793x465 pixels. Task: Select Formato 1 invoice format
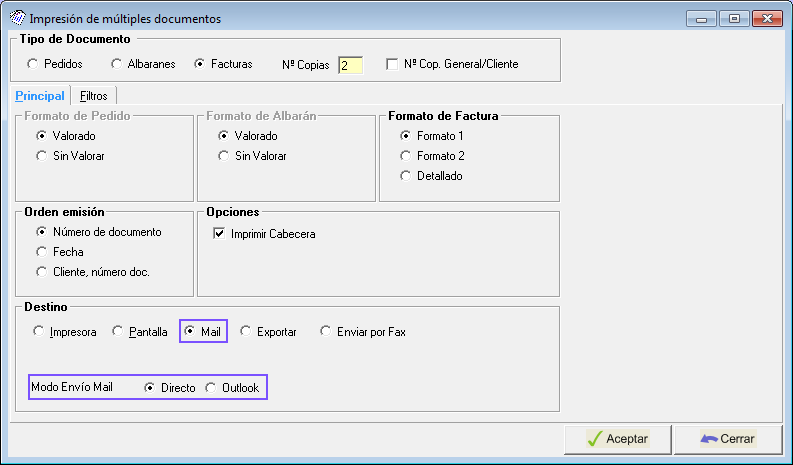coord(405,136)
